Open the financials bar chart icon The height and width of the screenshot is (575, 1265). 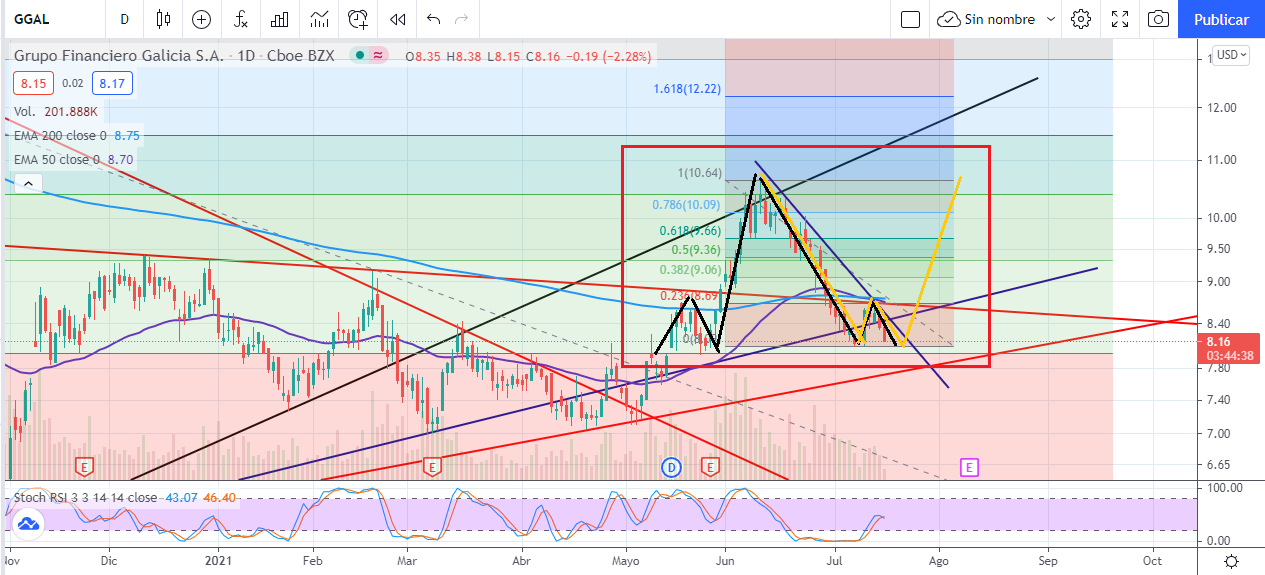point(280,19)
